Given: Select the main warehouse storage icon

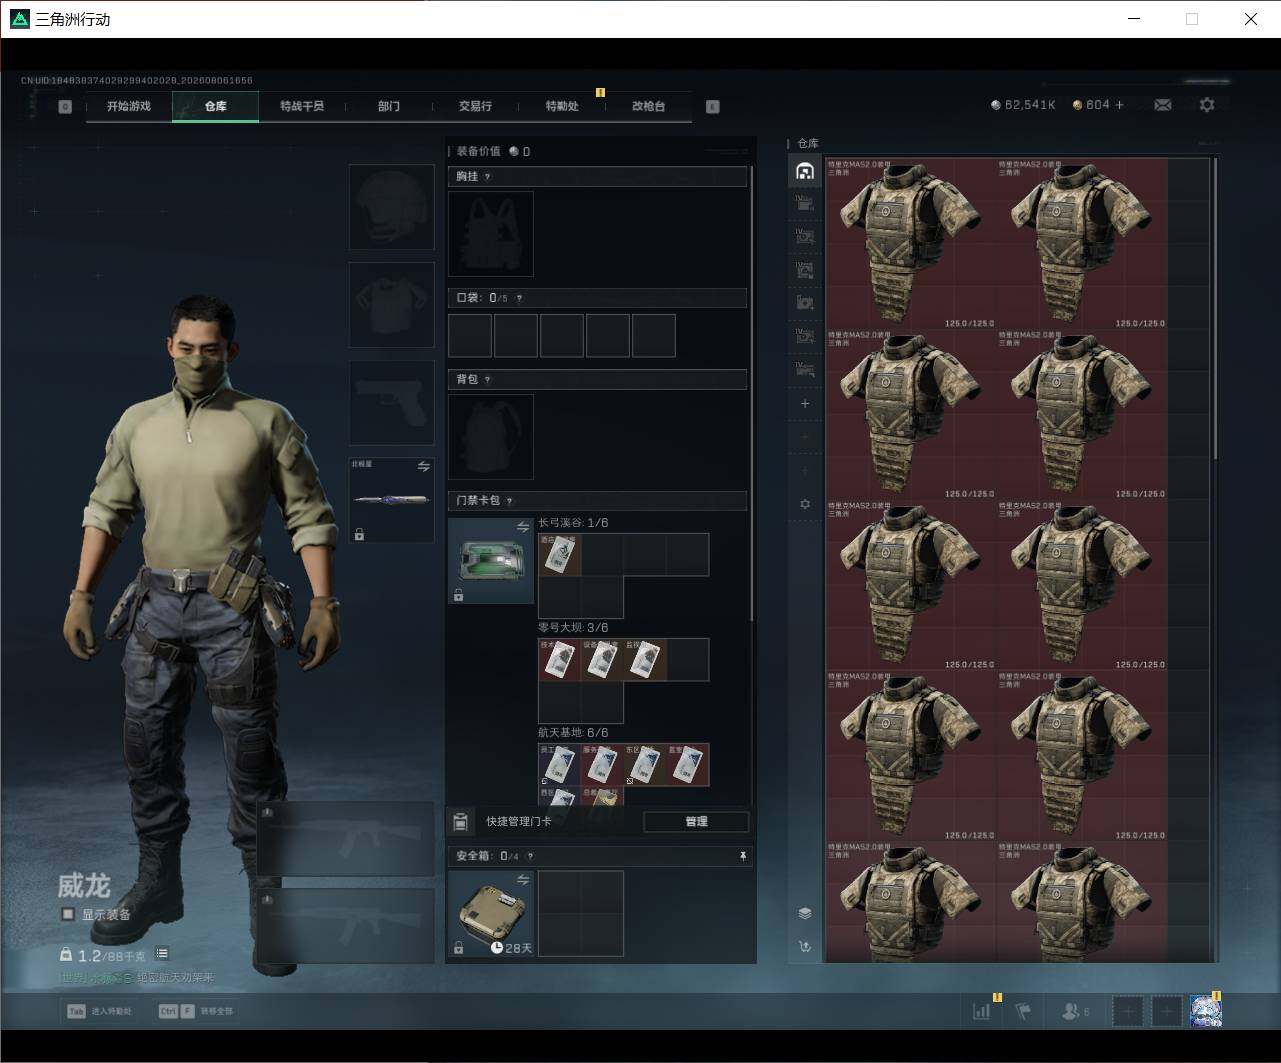Looking at the screenshot, I should 805,171.
